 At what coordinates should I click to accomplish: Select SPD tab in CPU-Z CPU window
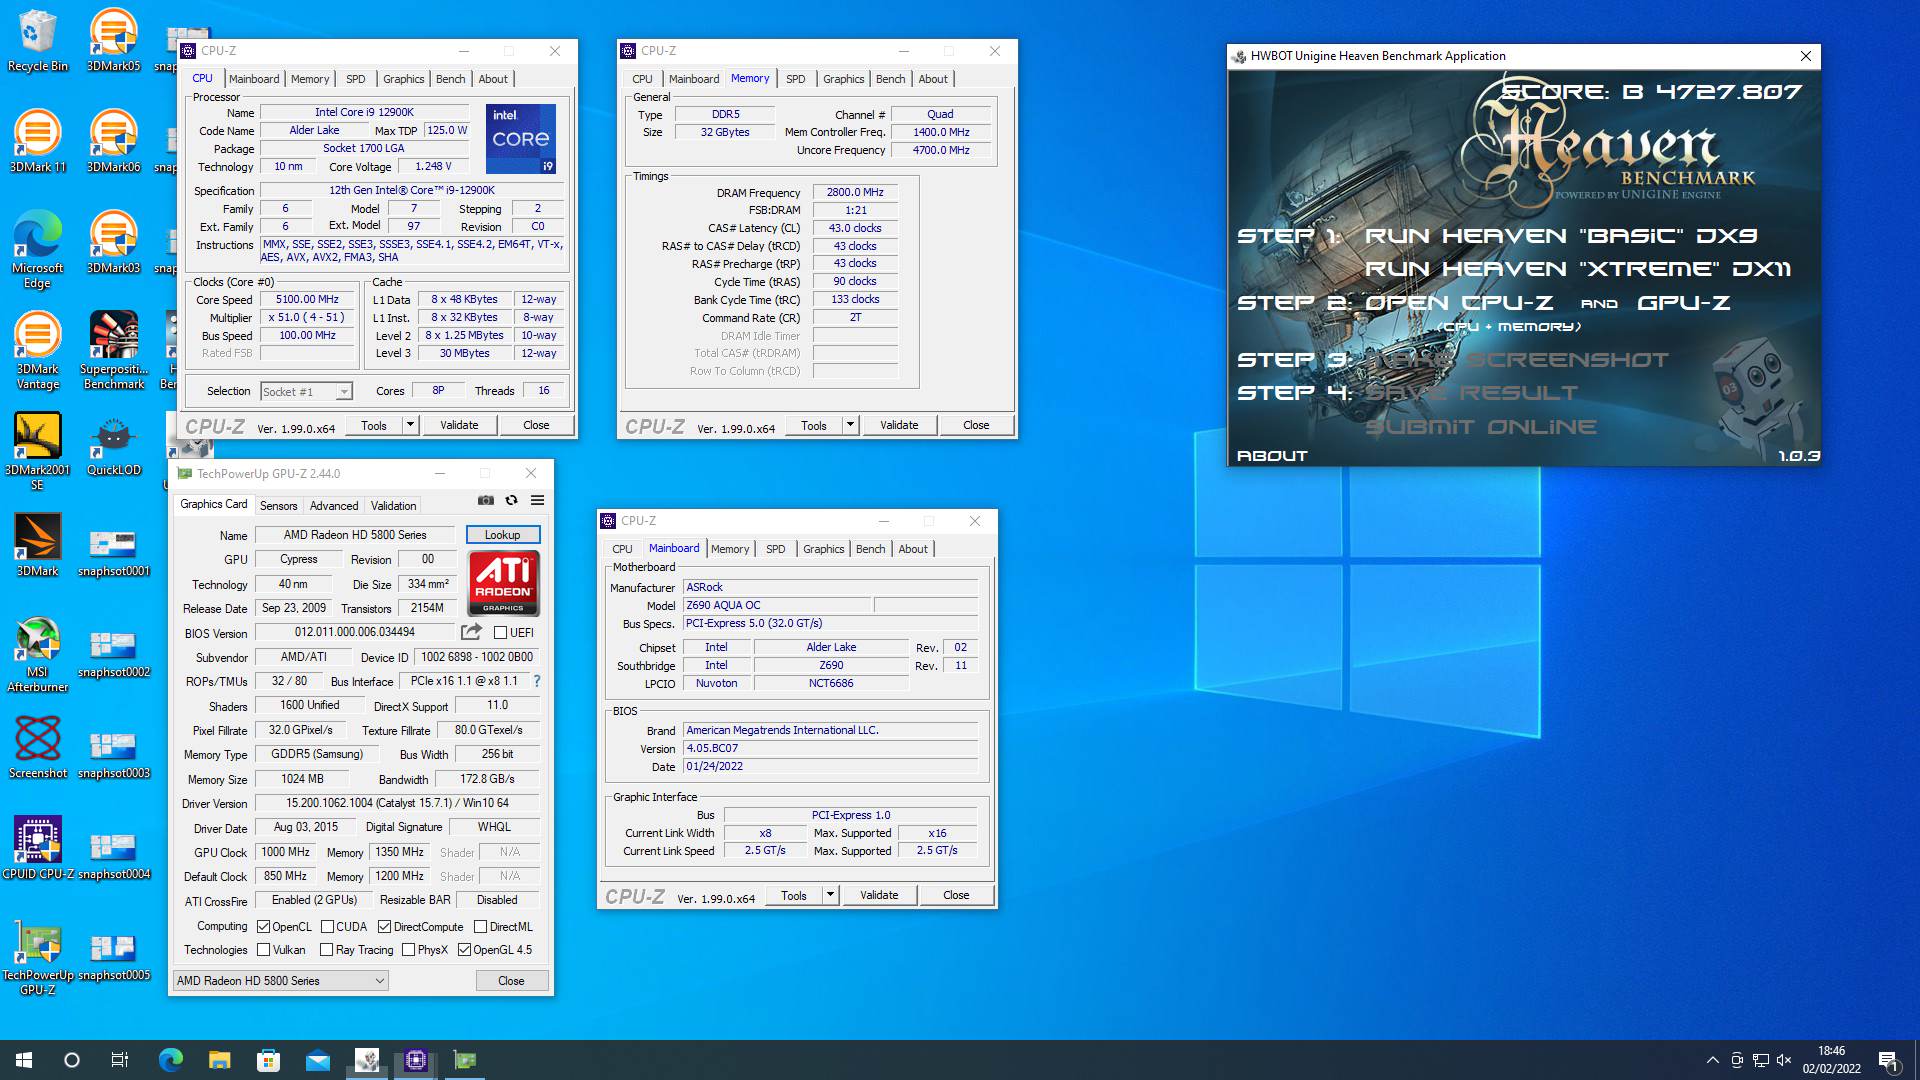356,79
